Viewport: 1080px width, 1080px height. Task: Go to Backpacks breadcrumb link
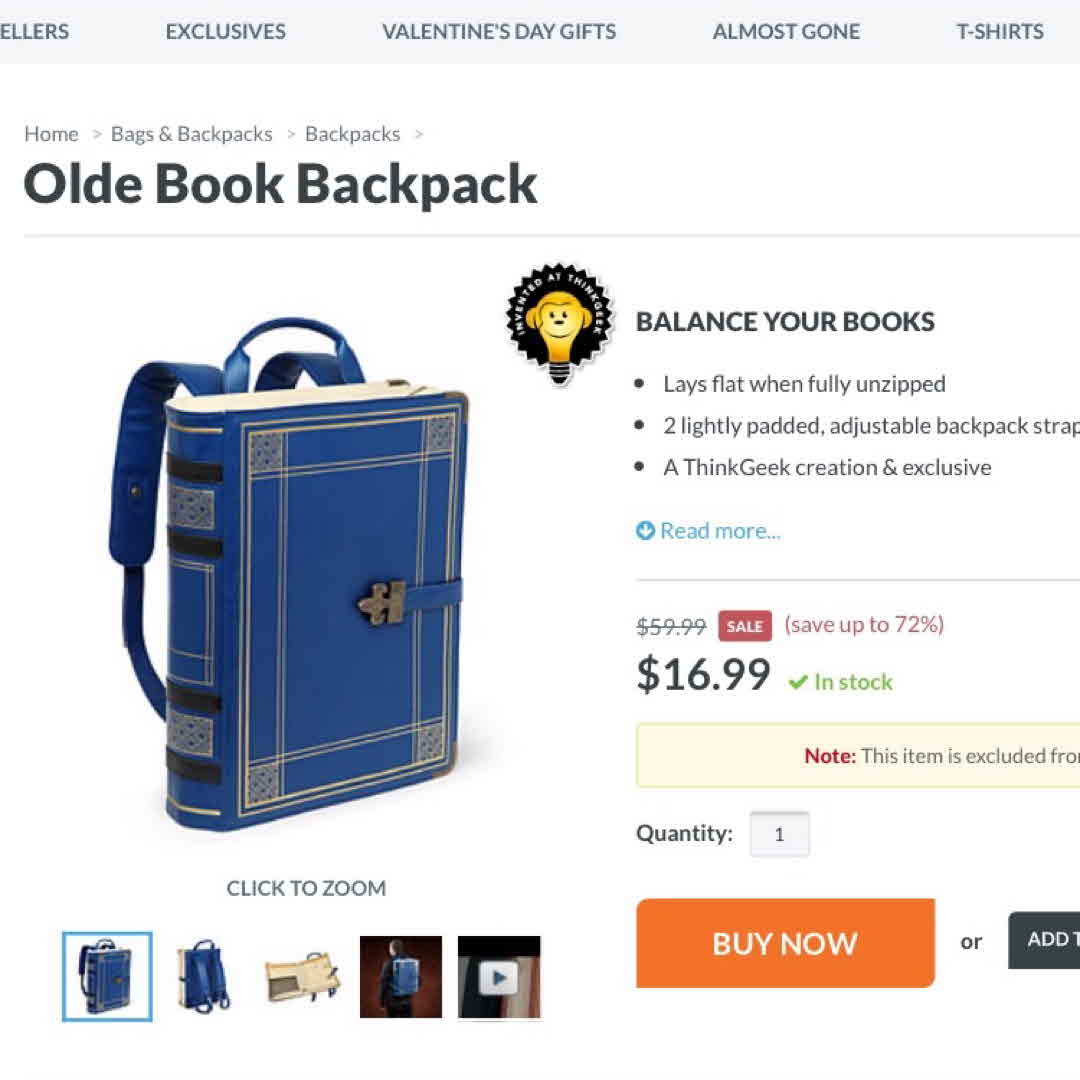(x=352, y=134)
